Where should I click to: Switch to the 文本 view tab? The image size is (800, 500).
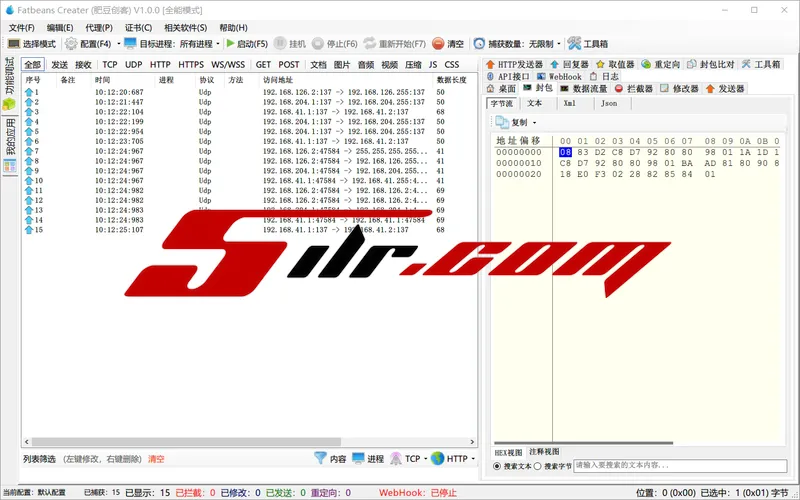[x=534, y=103]
